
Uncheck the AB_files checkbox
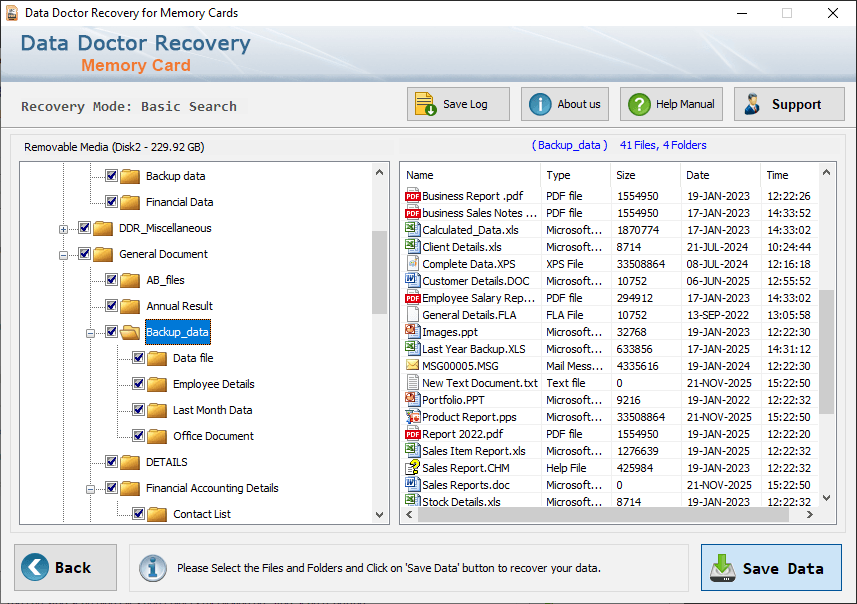point(111,279)
